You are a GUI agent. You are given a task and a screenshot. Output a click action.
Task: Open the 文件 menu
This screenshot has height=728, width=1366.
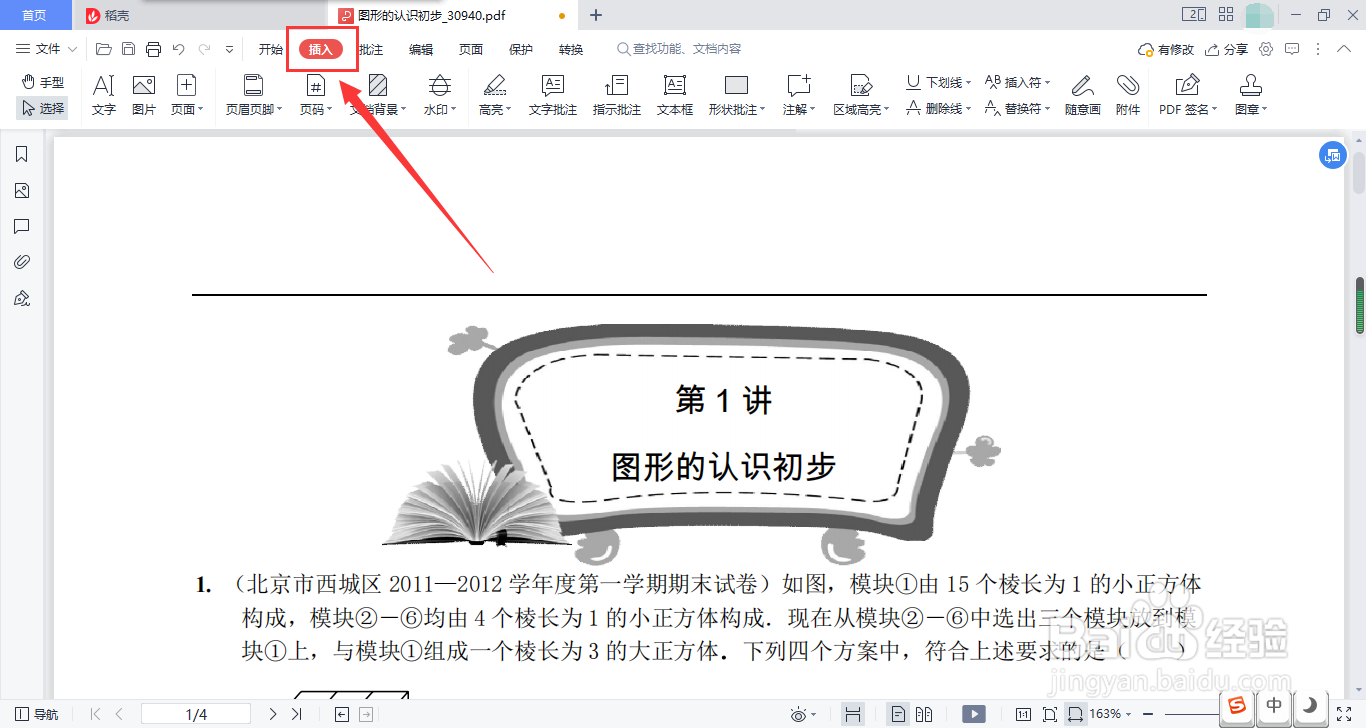point(47,49)
